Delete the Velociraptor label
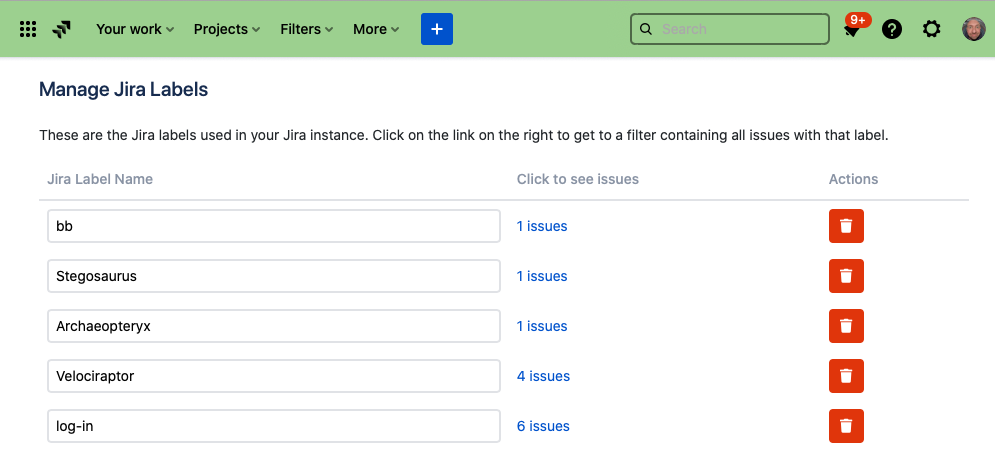This screenshot has width=995, height=454. coord(846,376)
